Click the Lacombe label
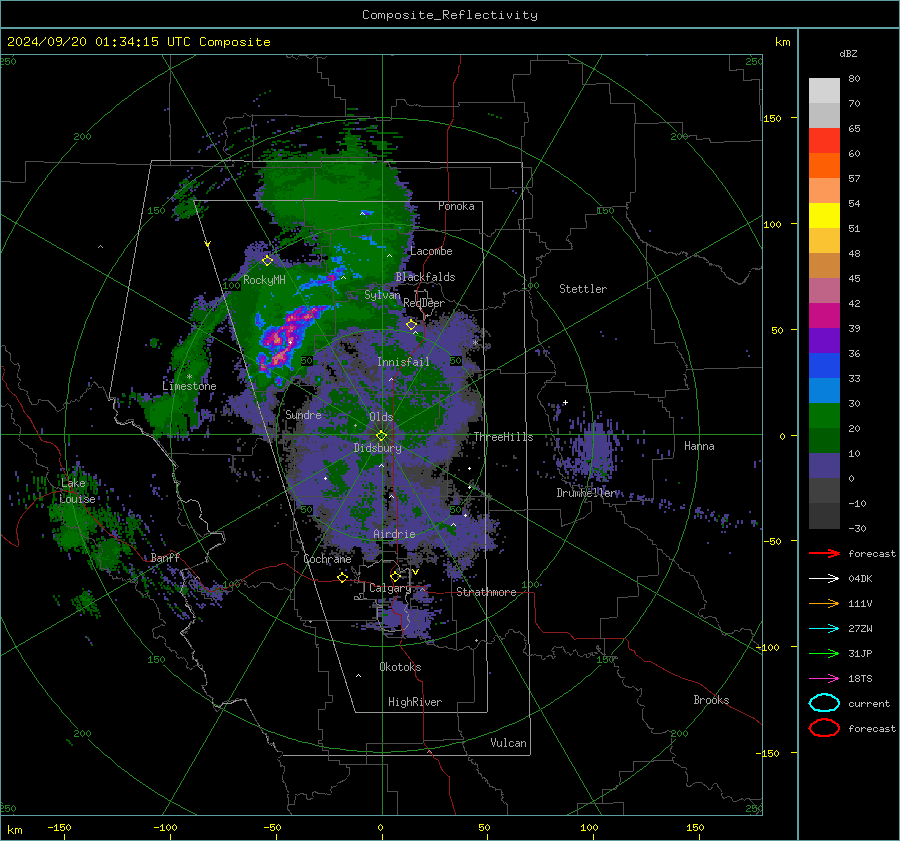The height and width of the screenshot is (841, 900). tap(431, 251)
